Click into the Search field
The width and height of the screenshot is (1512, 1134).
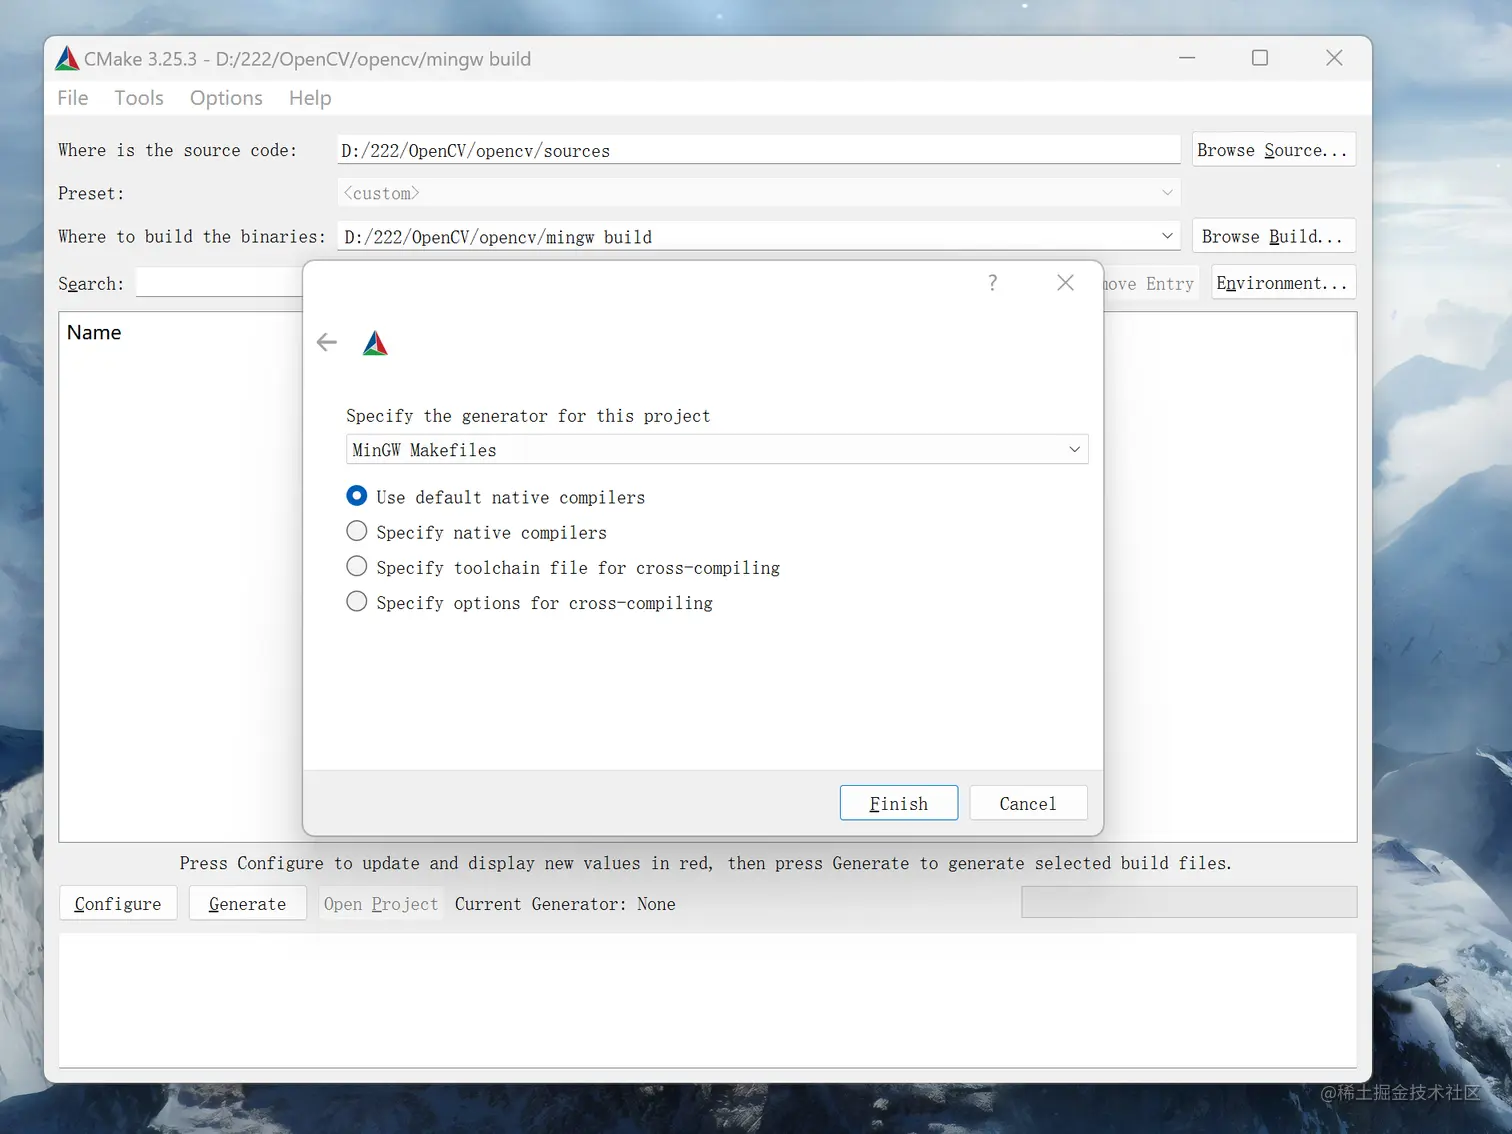tap(219, 283)
